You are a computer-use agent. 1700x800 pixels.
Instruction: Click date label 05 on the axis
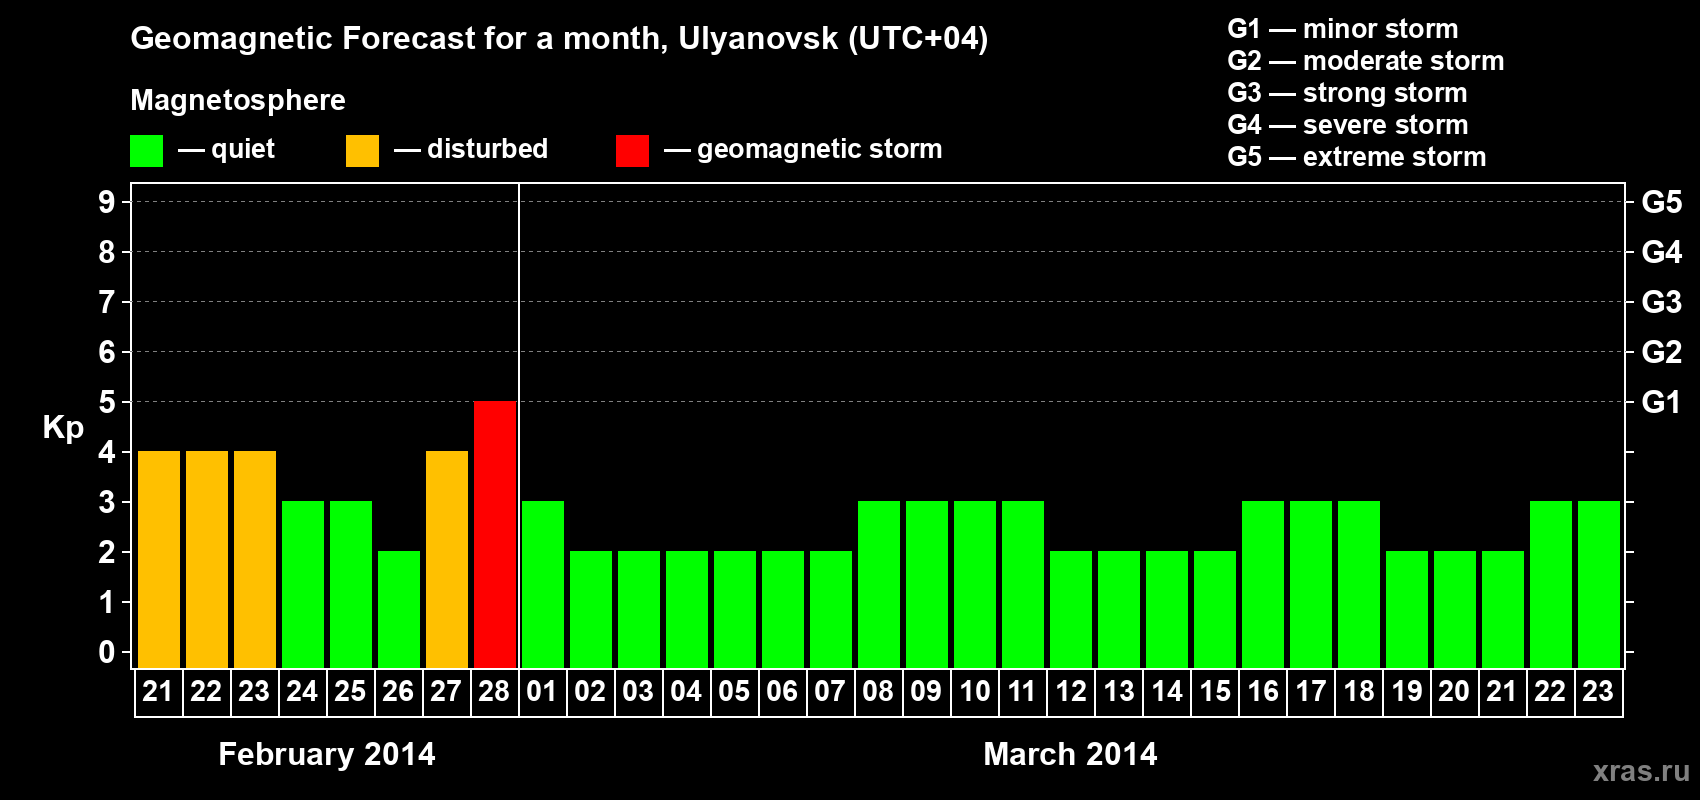pyautogui.click(x=734, y=691)
